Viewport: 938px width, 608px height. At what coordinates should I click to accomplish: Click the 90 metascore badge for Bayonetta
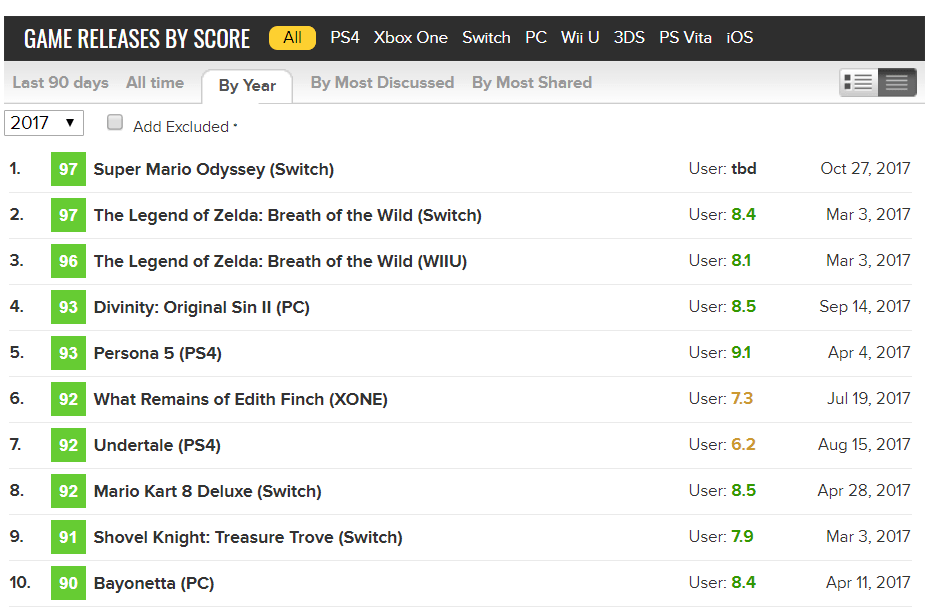coord(68,583)
